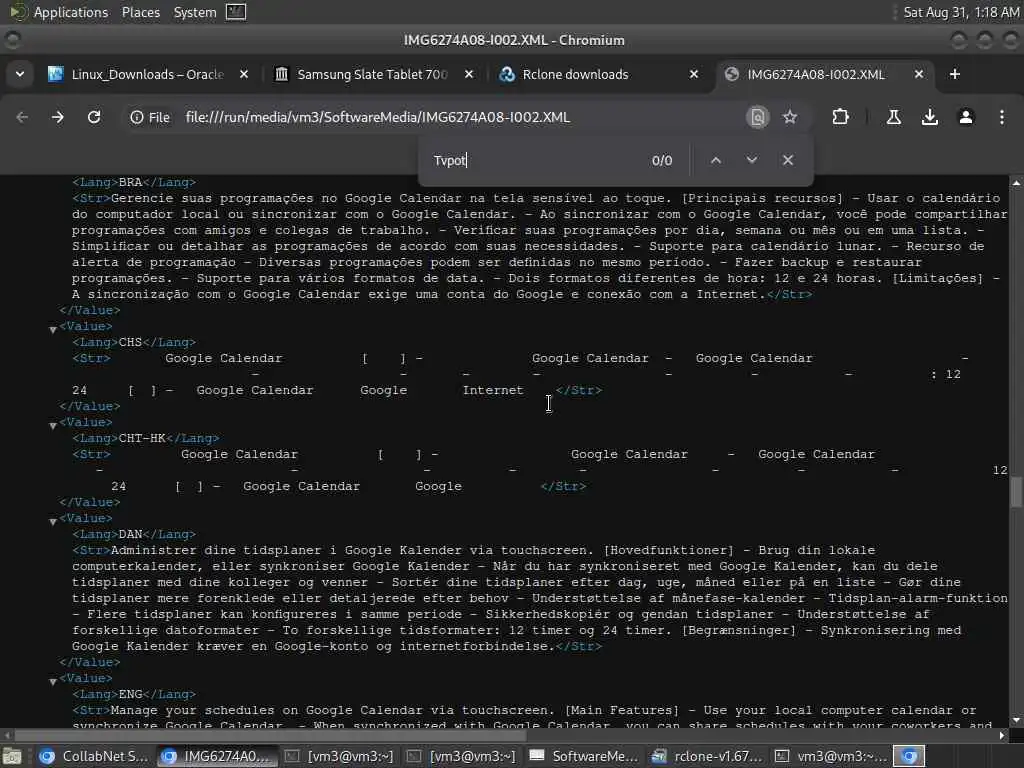
Task: Open the clock Sat Aug 31 calendar
Action: pos(961,12)
